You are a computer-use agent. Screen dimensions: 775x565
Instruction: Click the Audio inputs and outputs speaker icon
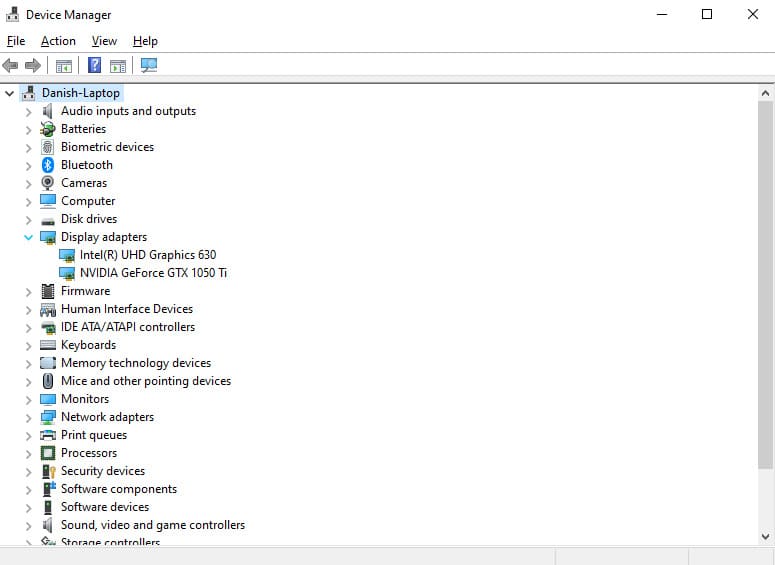point(47,111)
